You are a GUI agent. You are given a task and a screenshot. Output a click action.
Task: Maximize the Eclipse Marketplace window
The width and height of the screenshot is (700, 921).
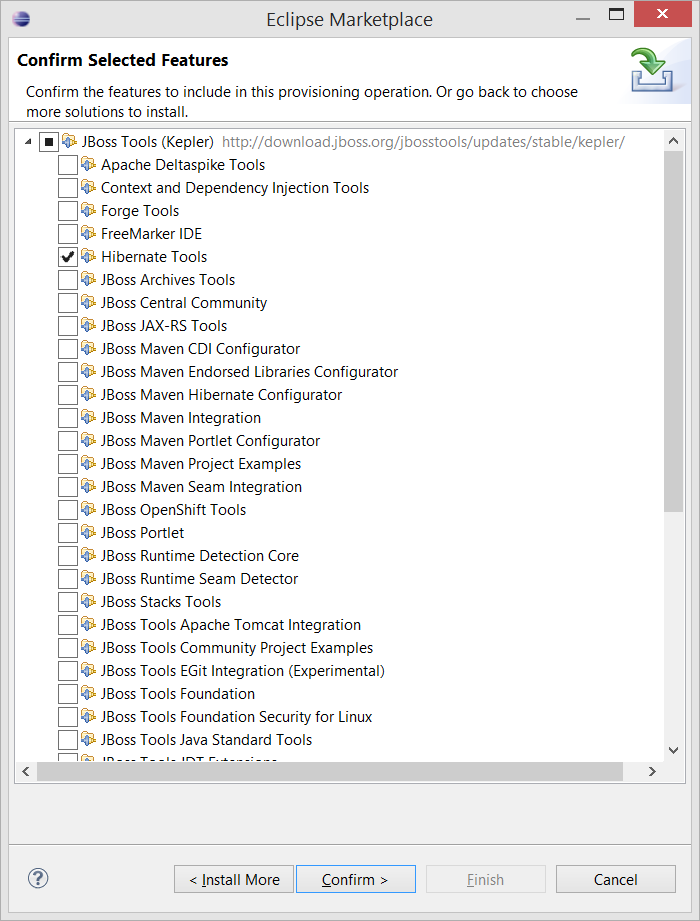point(616,14)
